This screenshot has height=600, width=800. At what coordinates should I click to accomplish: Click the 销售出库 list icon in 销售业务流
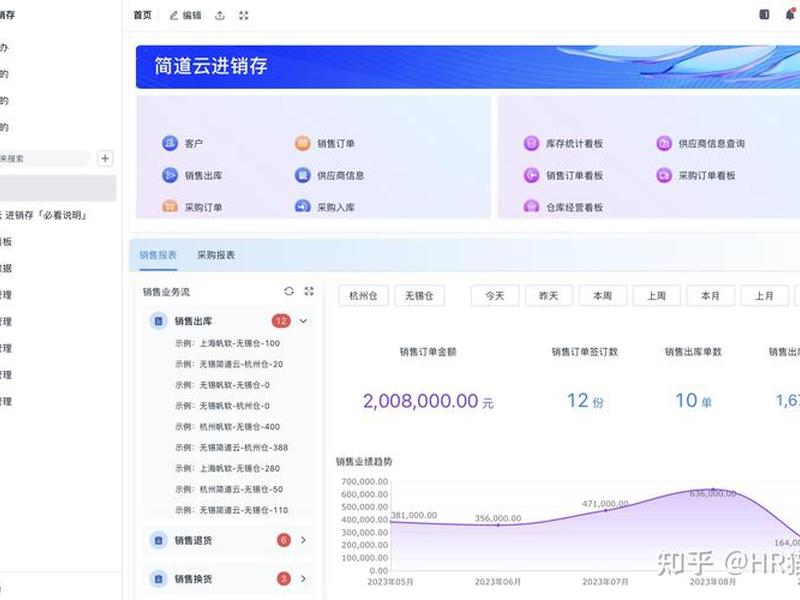pos(158,321)
